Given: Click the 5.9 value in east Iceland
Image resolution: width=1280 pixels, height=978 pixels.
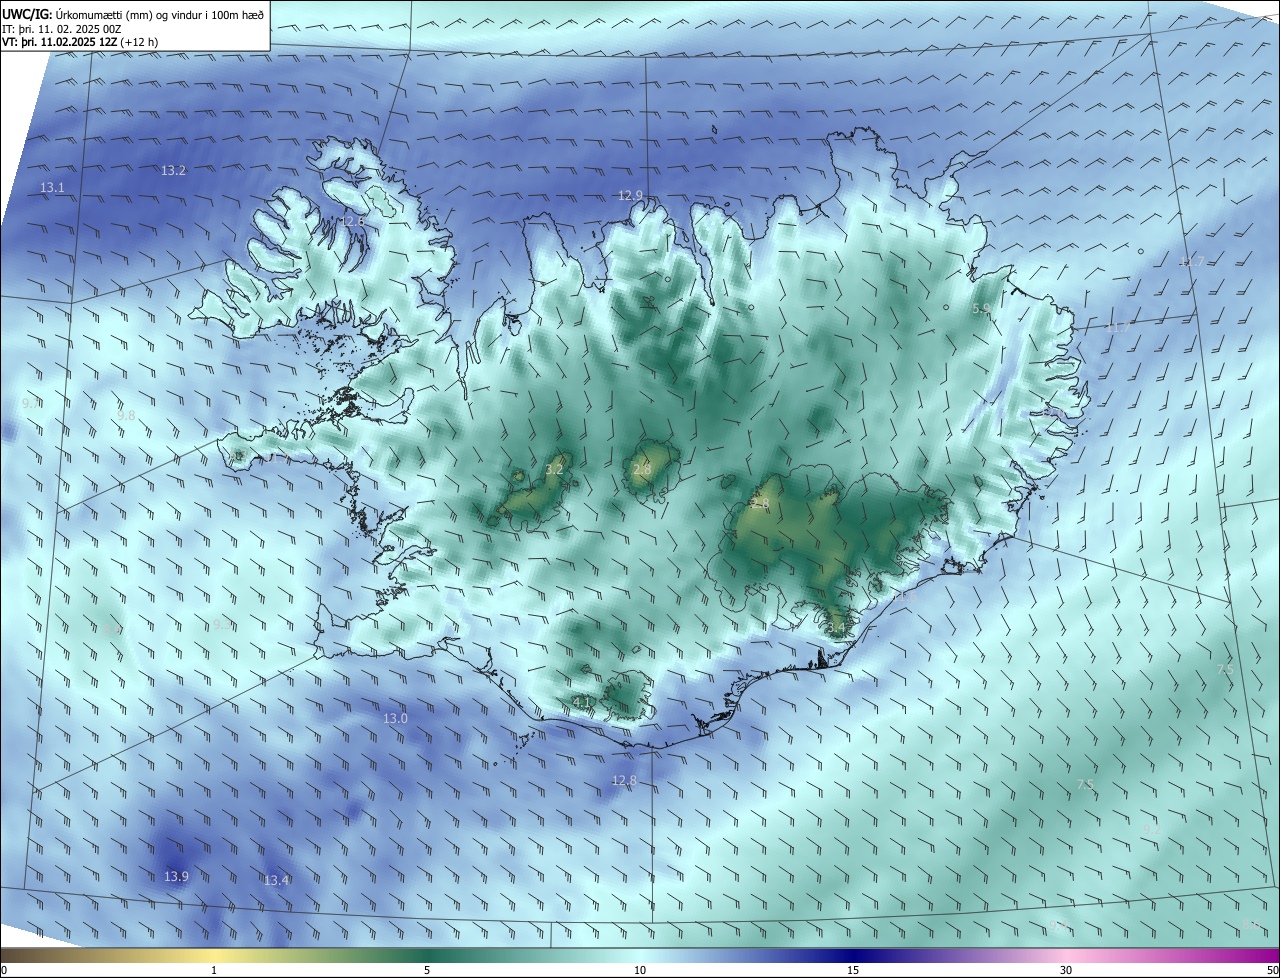Looking at the screenshot, I should [x=981, y=310].
